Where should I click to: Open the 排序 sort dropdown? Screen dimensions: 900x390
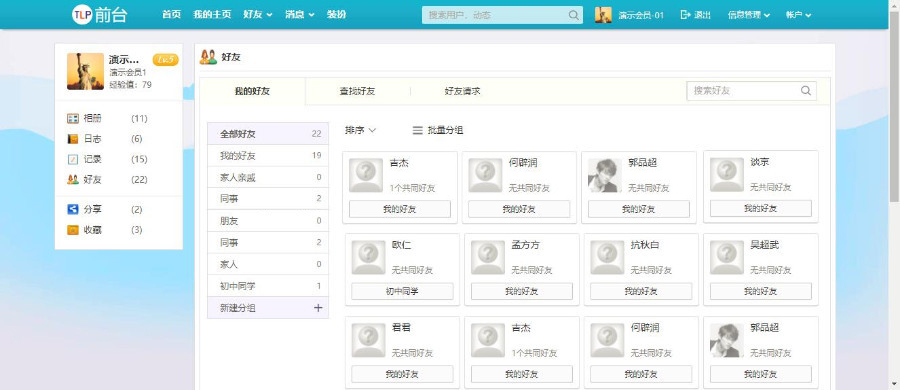[360, 130]
